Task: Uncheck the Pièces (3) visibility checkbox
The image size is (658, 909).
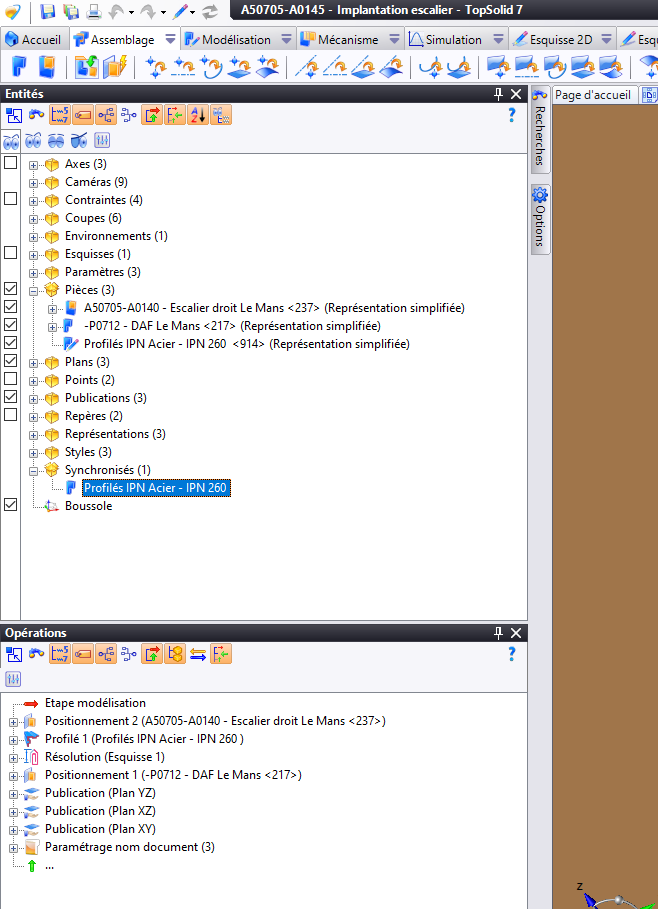Action: pyautogui.click(x=10, y=289)
